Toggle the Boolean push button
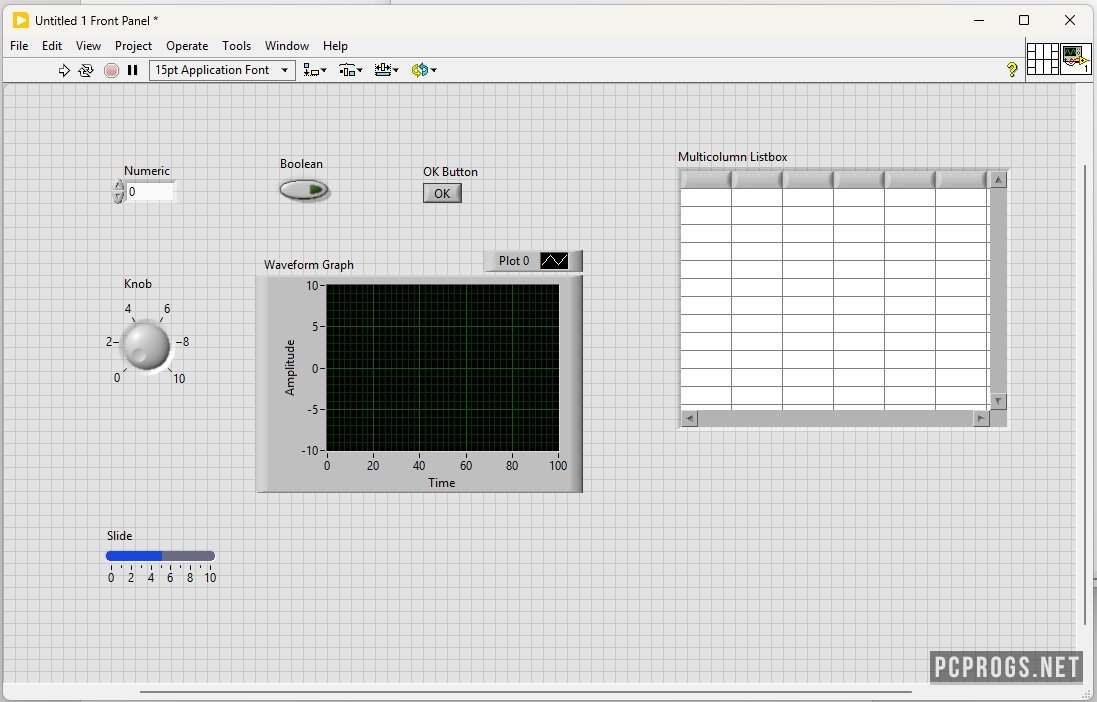Image resolution: width=1097 pixels, height=702 pixels. [304, 190]
